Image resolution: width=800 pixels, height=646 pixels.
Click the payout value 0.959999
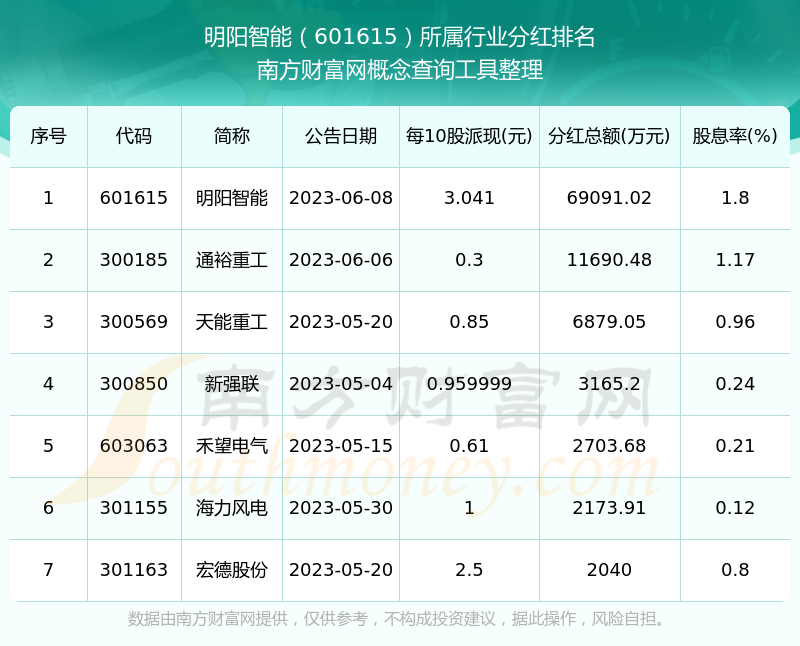tap(469, 384)
